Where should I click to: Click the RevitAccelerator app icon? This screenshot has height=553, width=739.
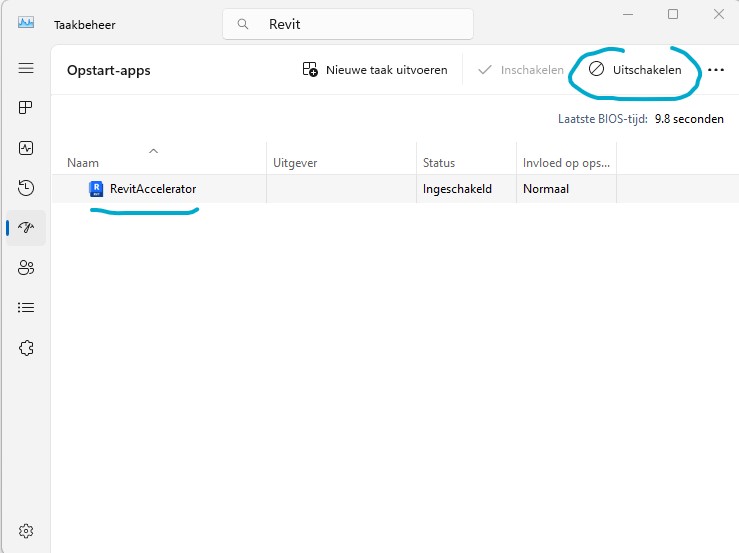96,189
